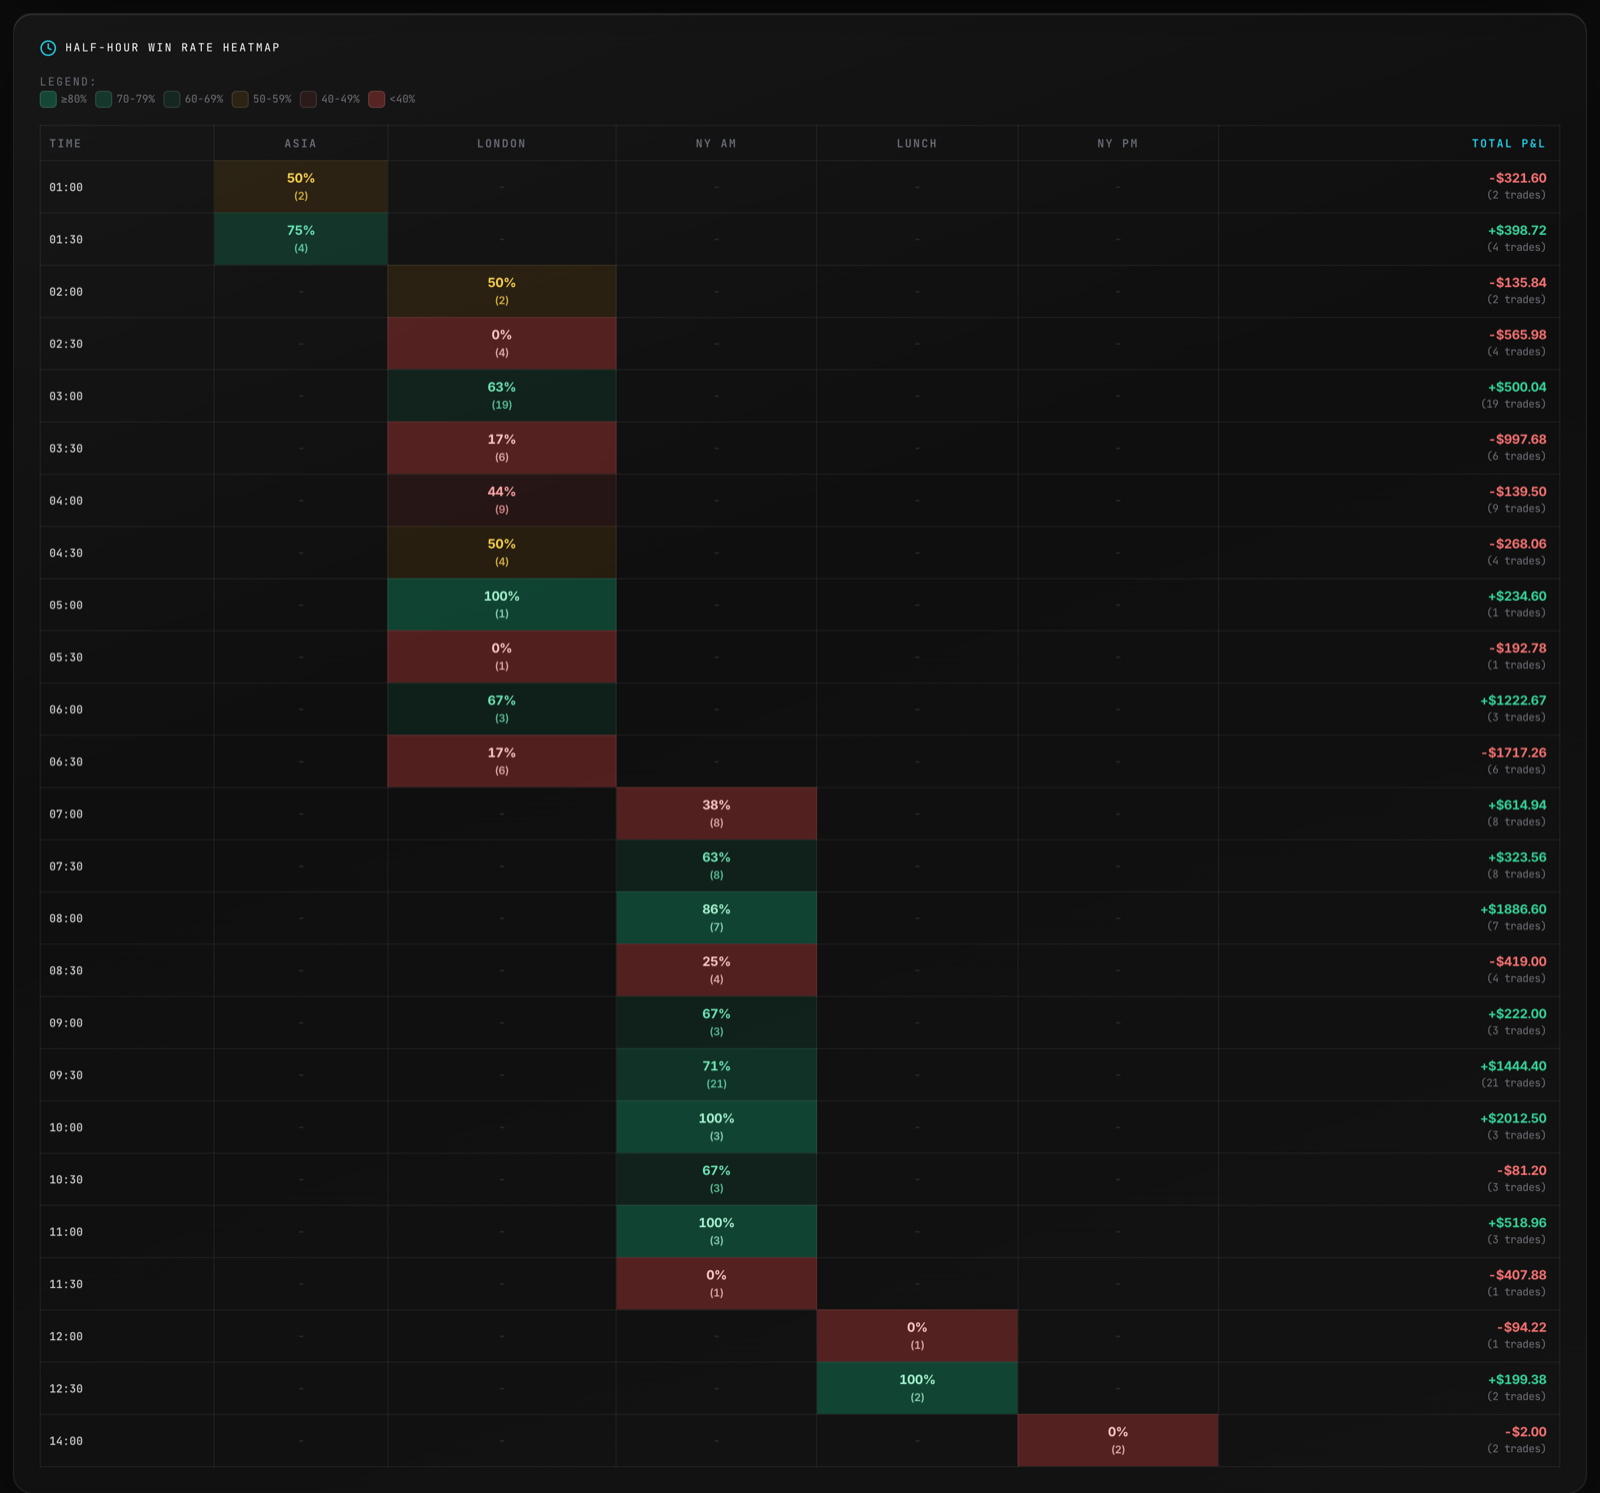Viewport: 1600px width, 1493px height.
Task: Click the LONDON column header
Action: (502, 144)
